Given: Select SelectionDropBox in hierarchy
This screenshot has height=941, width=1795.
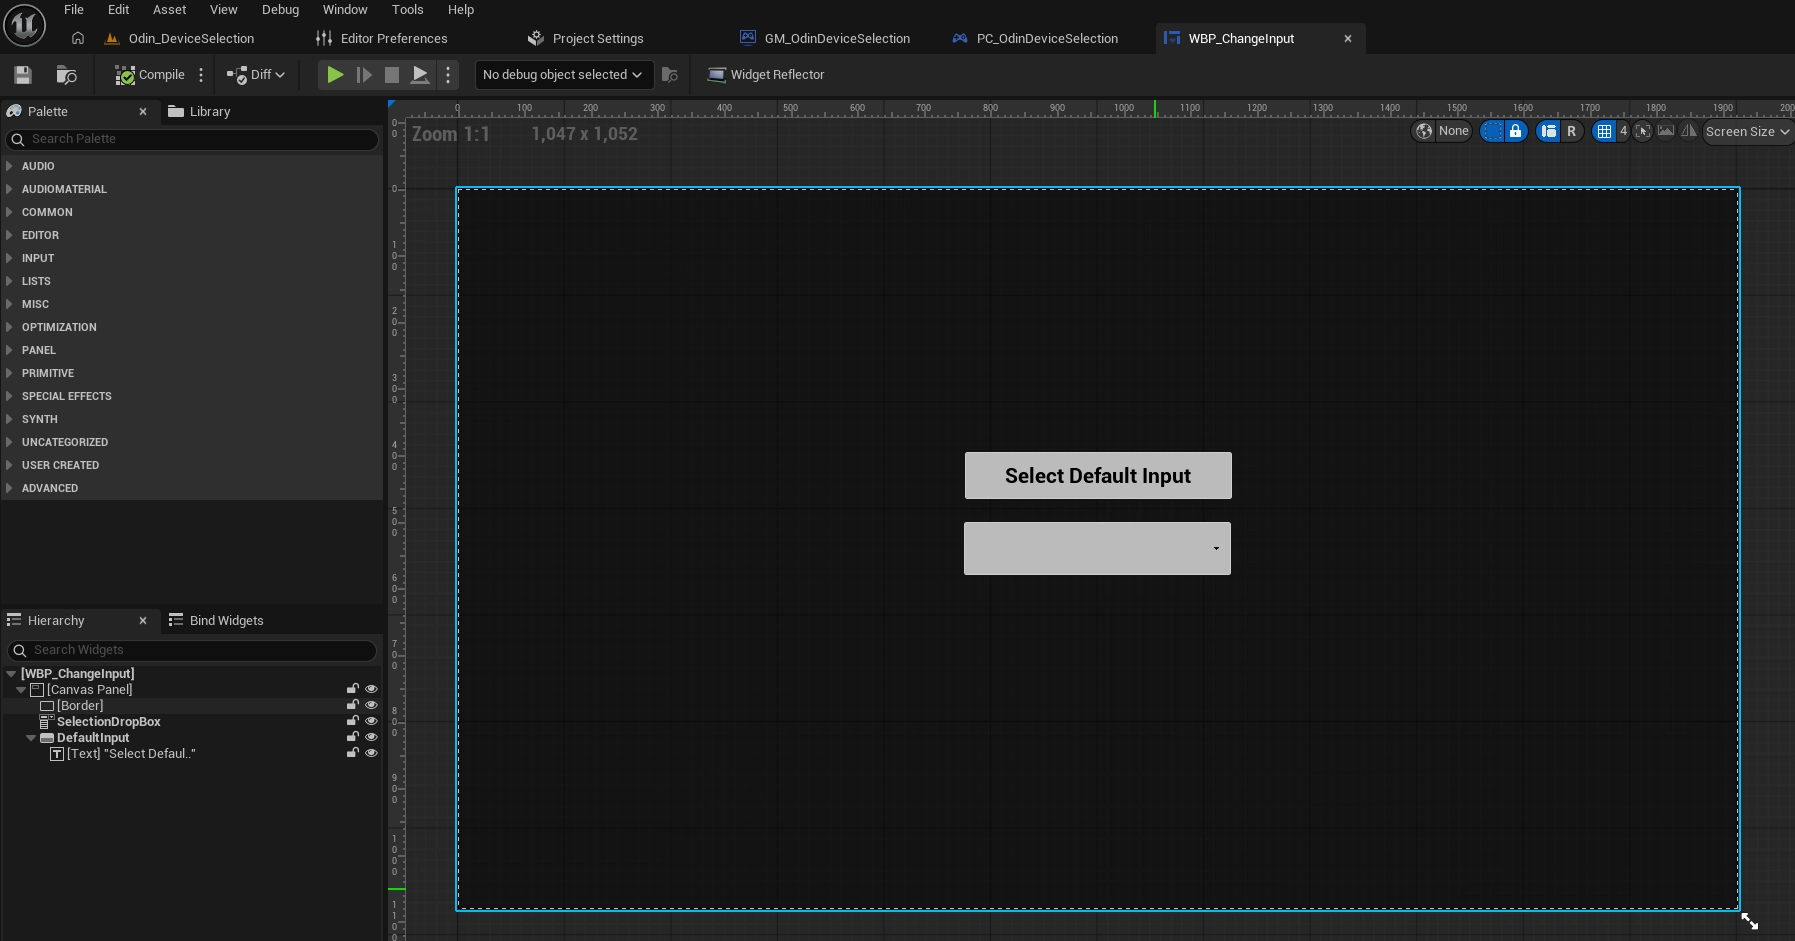Looking at the screenshot, I should pyautogui.click(x=100, y=722).
